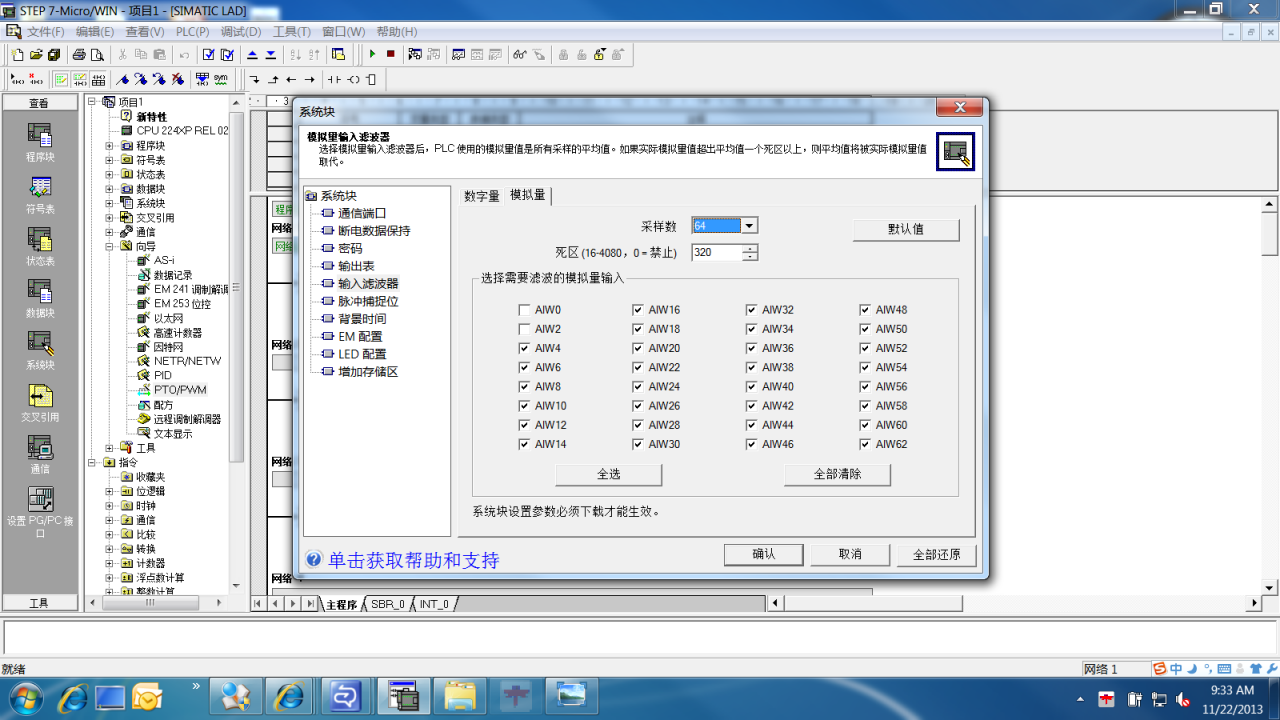Collapse the 指令 instructions node in the tree

pyautogui.click(x=92, y=463)
